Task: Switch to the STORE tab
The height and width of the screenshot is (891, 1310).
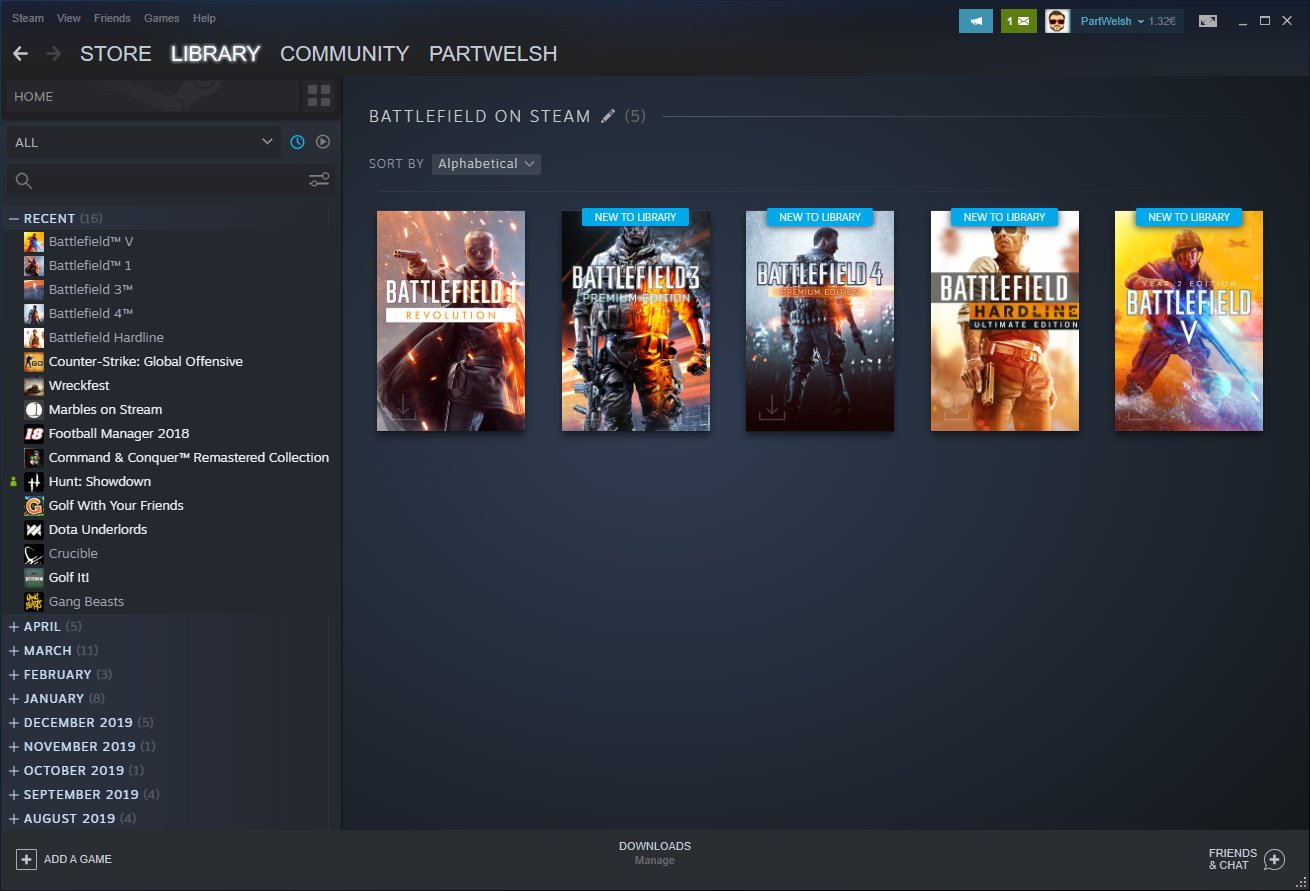Action: click(x=116, y=53)
